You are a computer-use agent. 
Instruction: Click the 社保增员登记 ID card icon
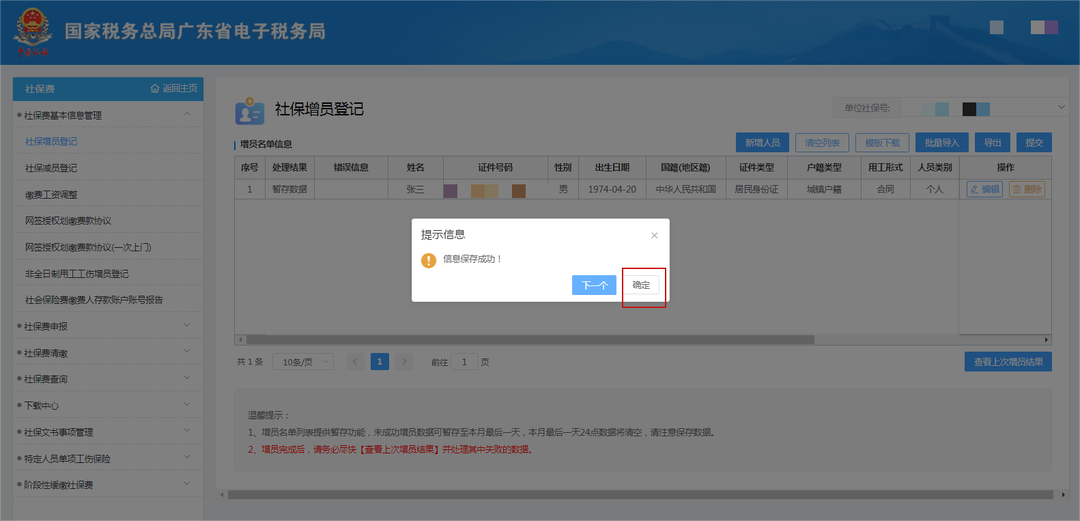249,110
